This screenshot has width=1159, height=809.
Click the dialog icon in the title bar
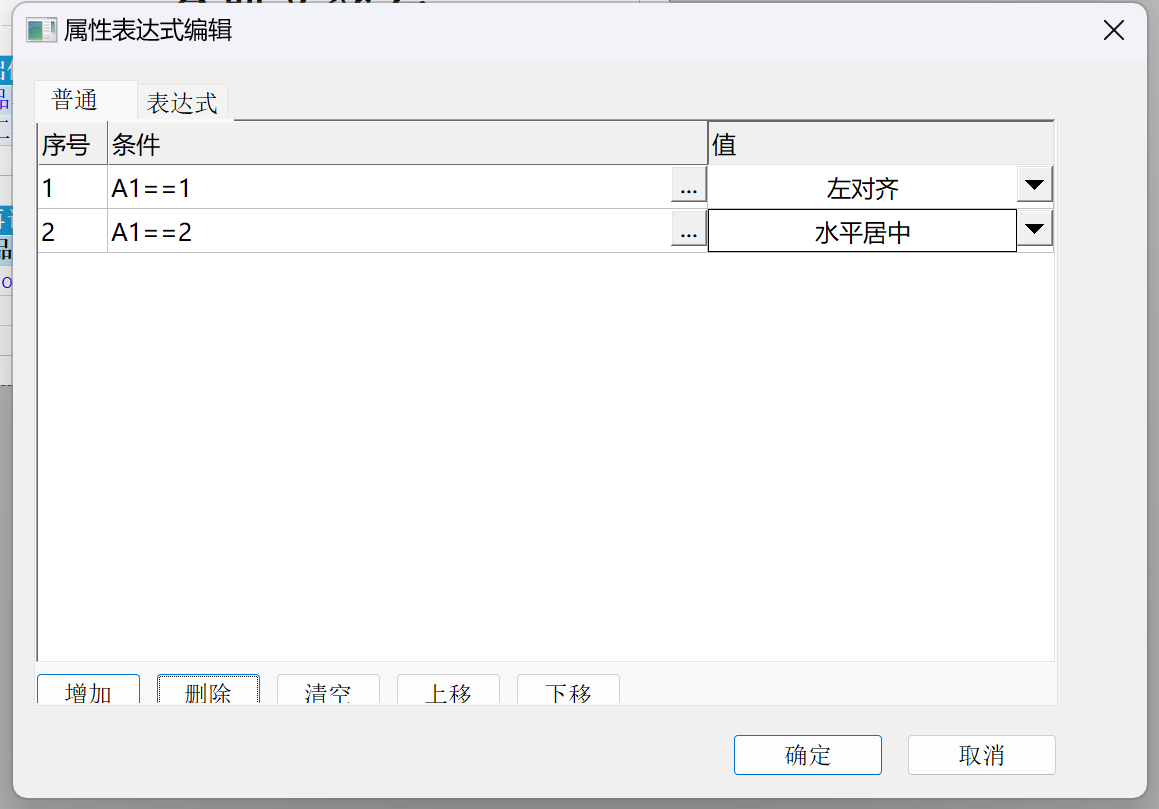point(41,30)
